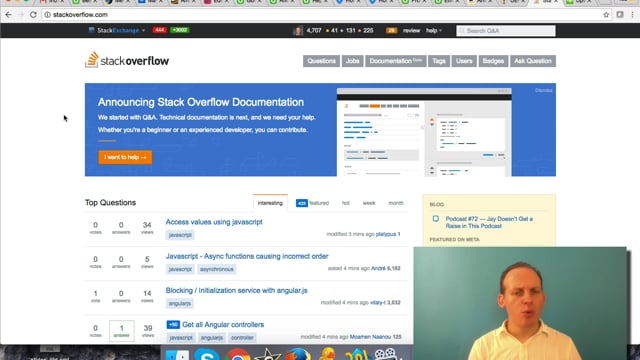Click javascript tag under 'Access values' question
This screenshot has height=360, width=640.
180,235
